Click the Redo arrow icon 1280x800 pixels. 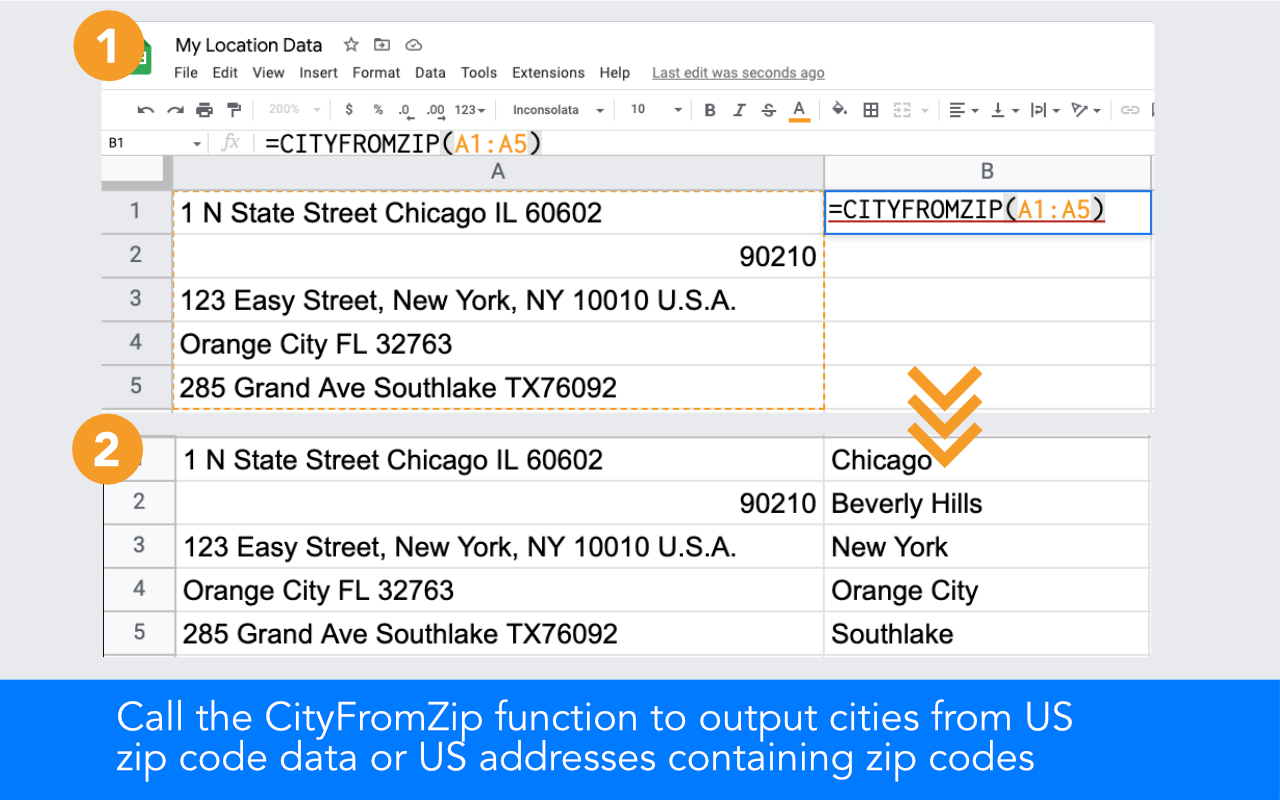175,110
